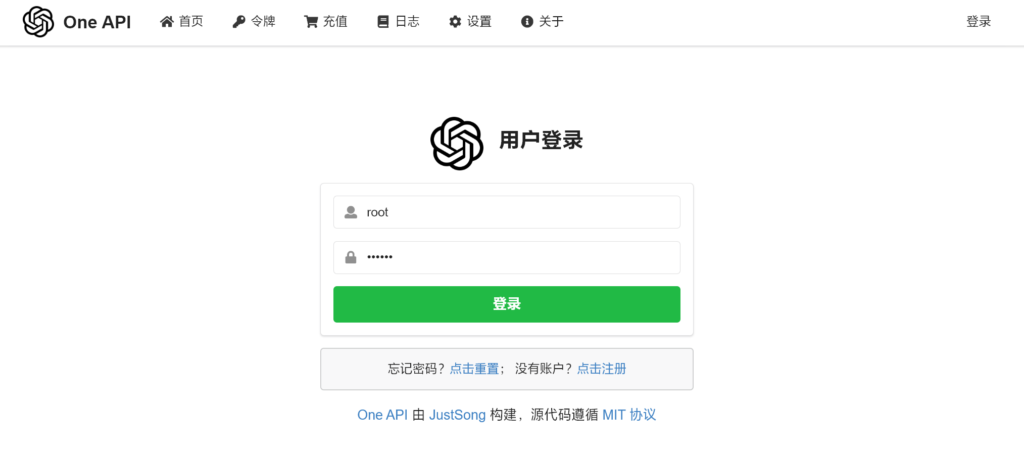Click the large logo beside 用户登录
The image size is (1024, 451).
click(x=456, y=144)
